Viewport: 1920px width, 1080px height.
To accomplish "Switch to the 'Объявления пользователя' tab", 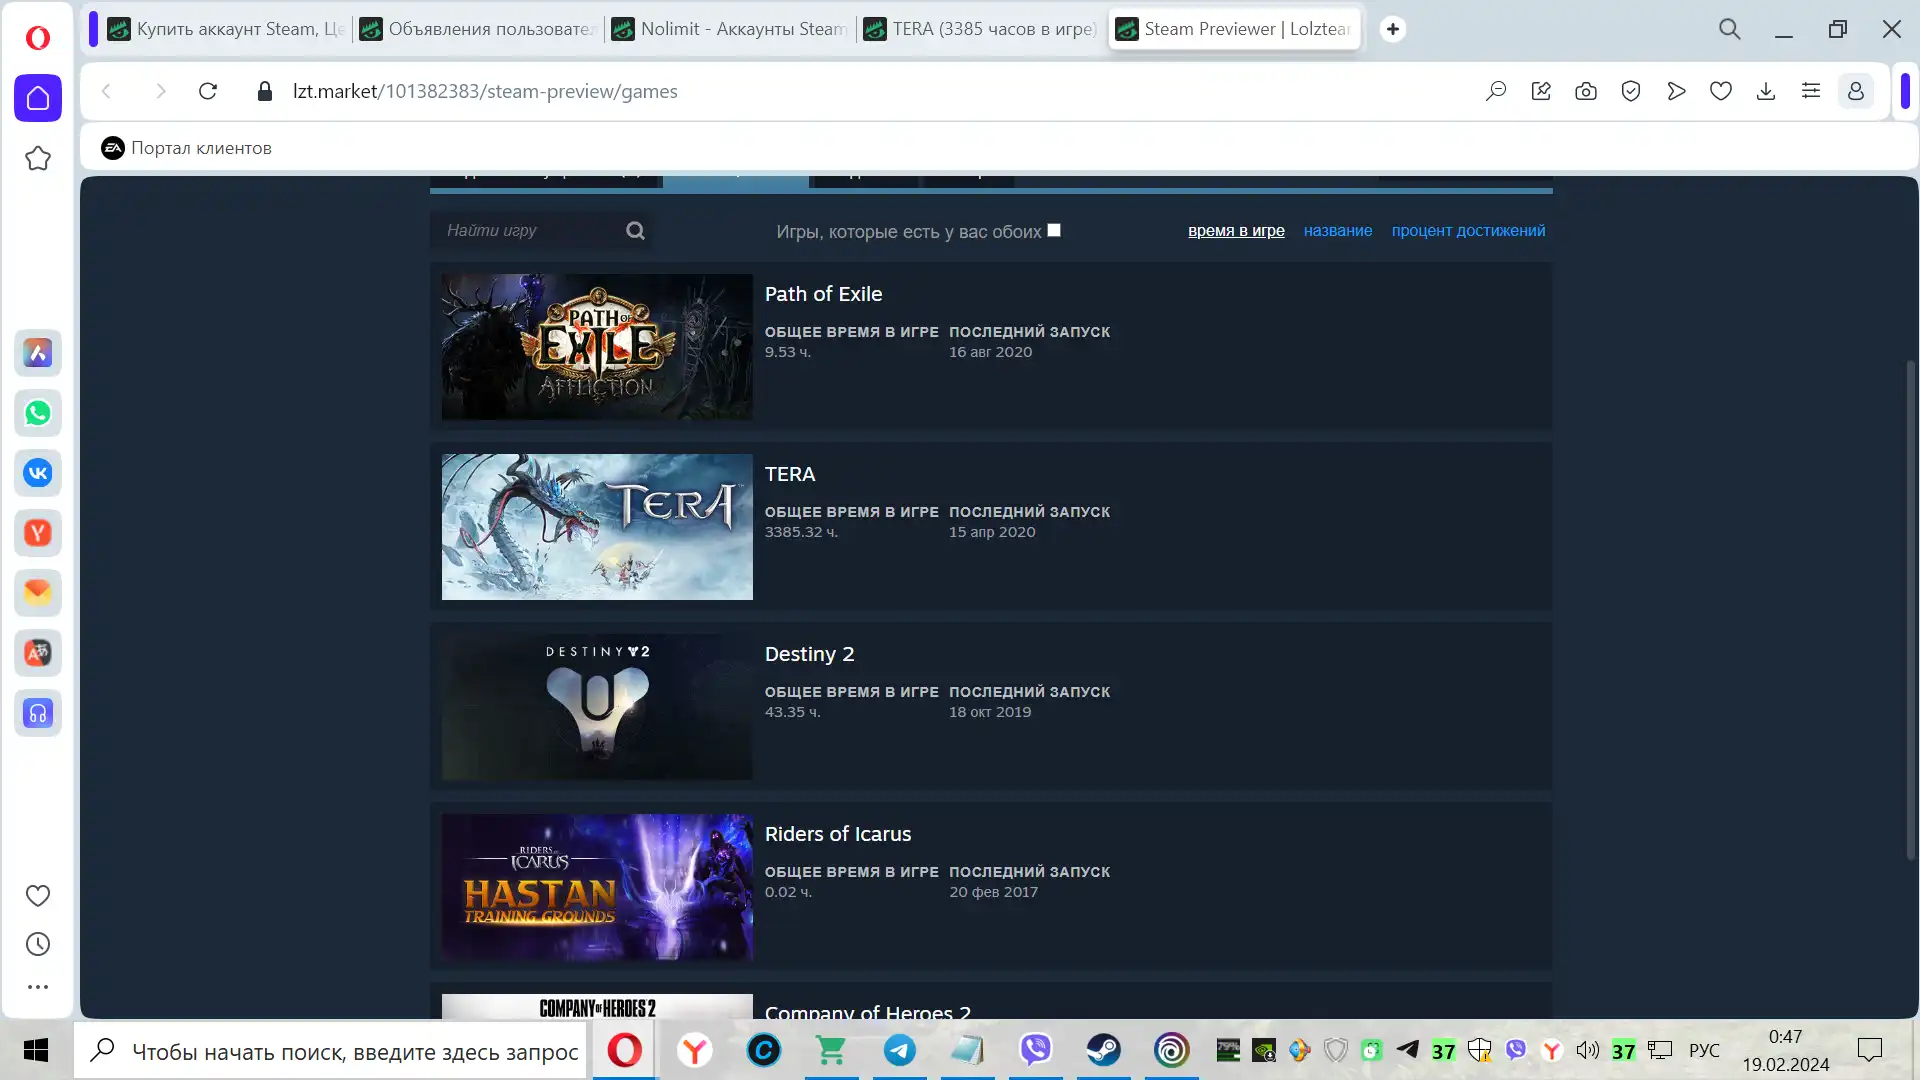I will point(478,29).
